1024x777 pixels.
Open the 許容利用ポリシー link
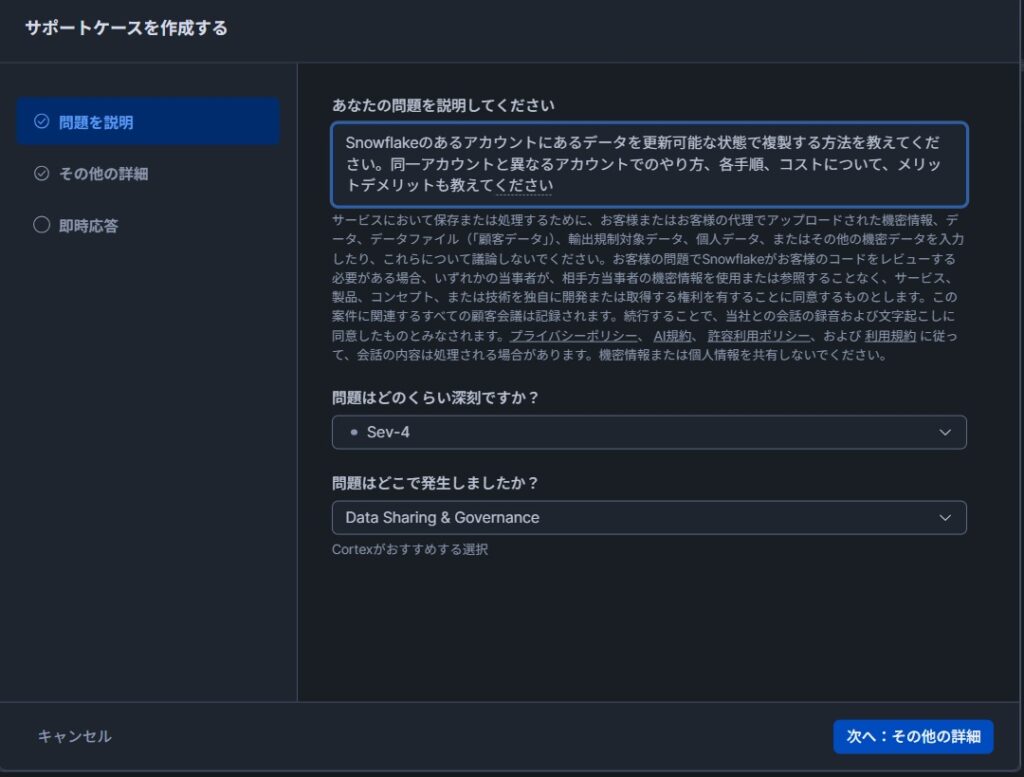(758, 336)
